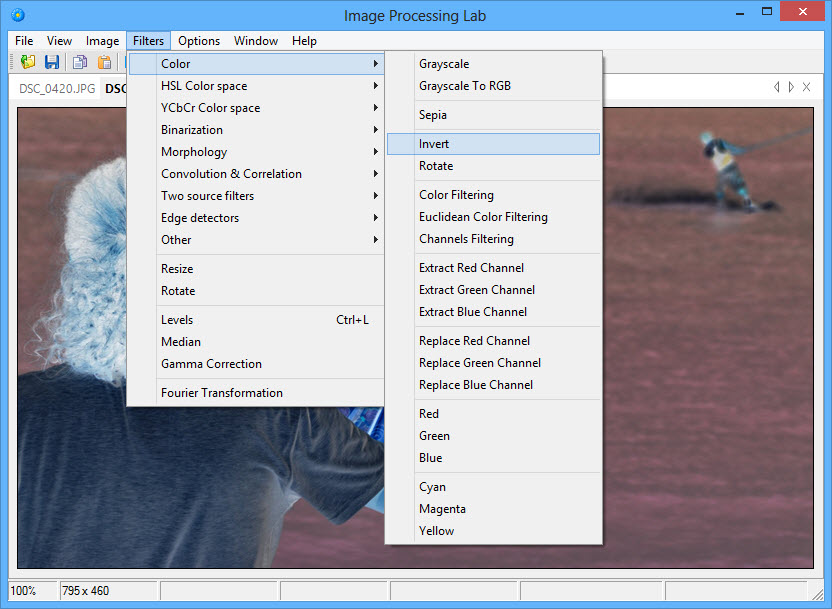Viewport: 832px width, 609px height.
Task: Open the File menu
Action: pyautogui.click(x=24, y=41)
